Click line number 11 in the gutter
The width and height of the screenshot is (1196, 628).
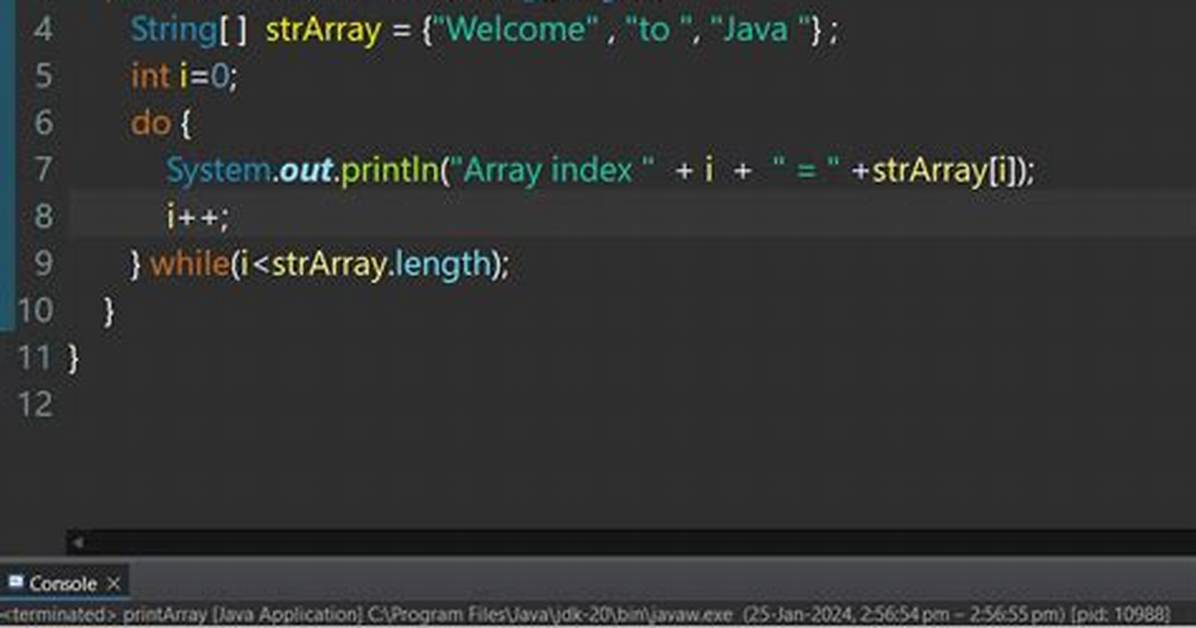click(x=35, y=358)
